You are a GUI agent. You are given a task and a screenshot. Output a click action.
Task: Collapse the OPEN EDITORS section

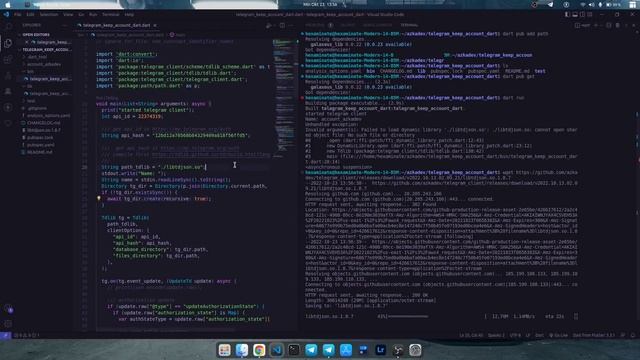[x=36, y=35]
